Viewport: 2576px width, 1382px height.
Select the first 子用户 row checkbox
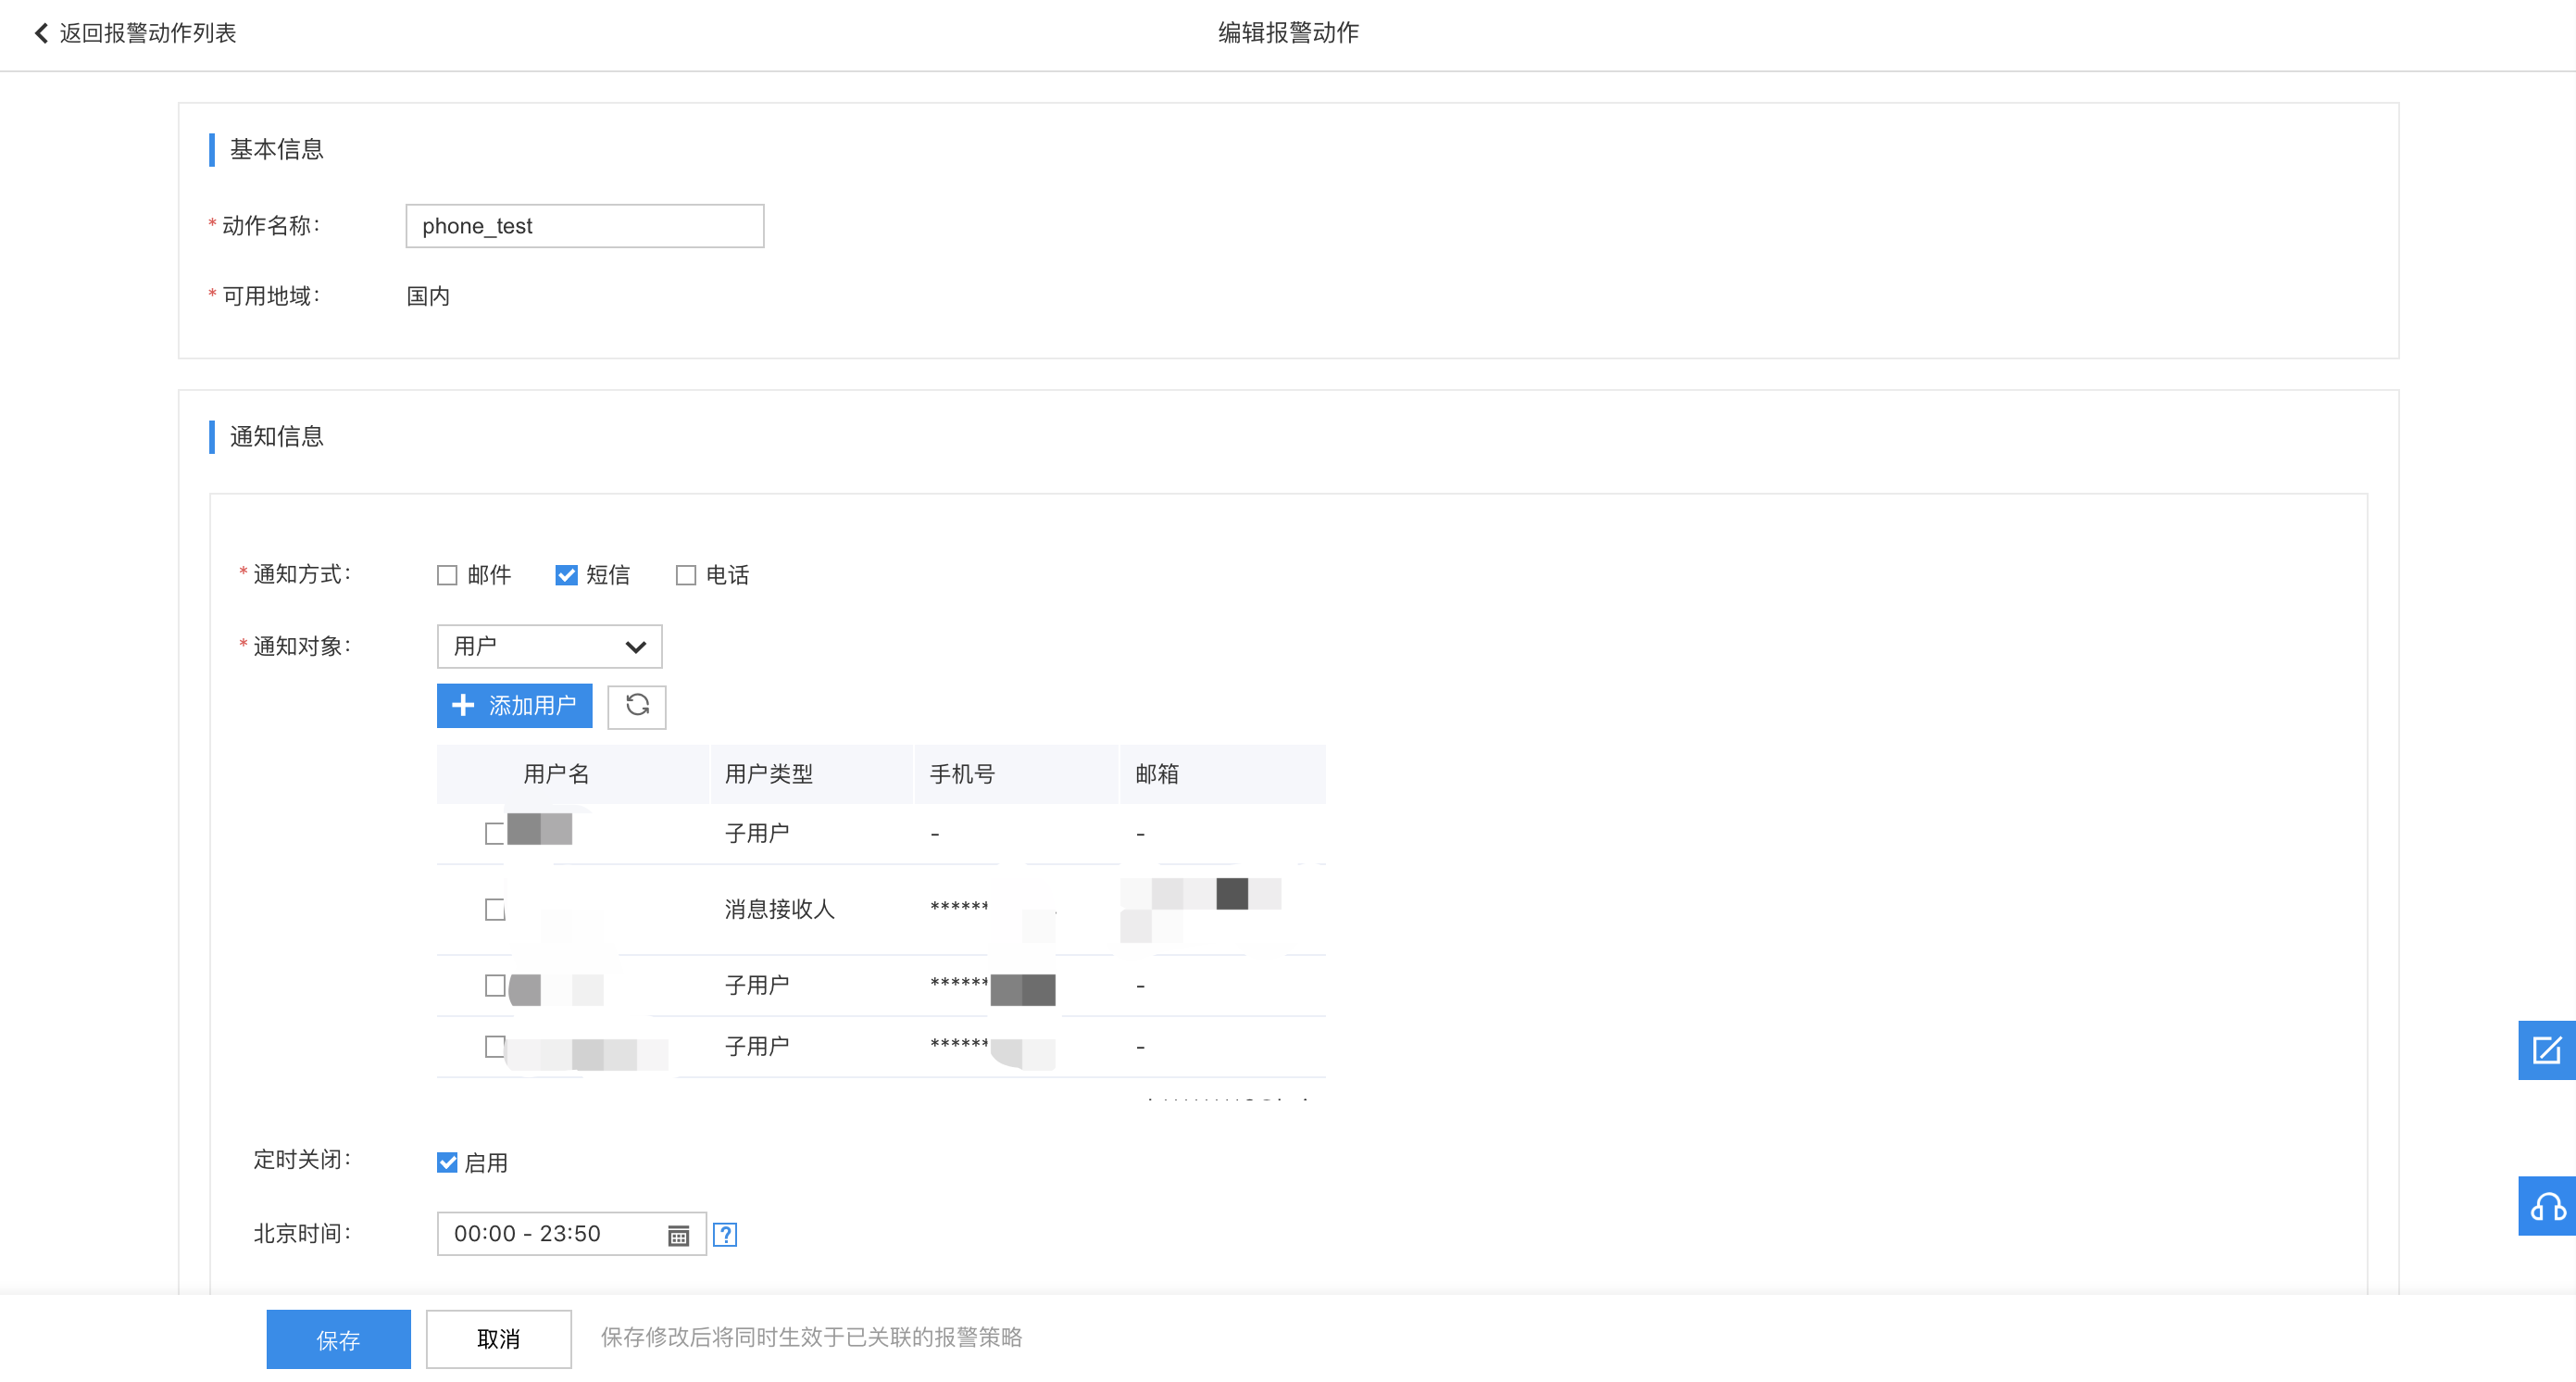click(x=494, y=833)
